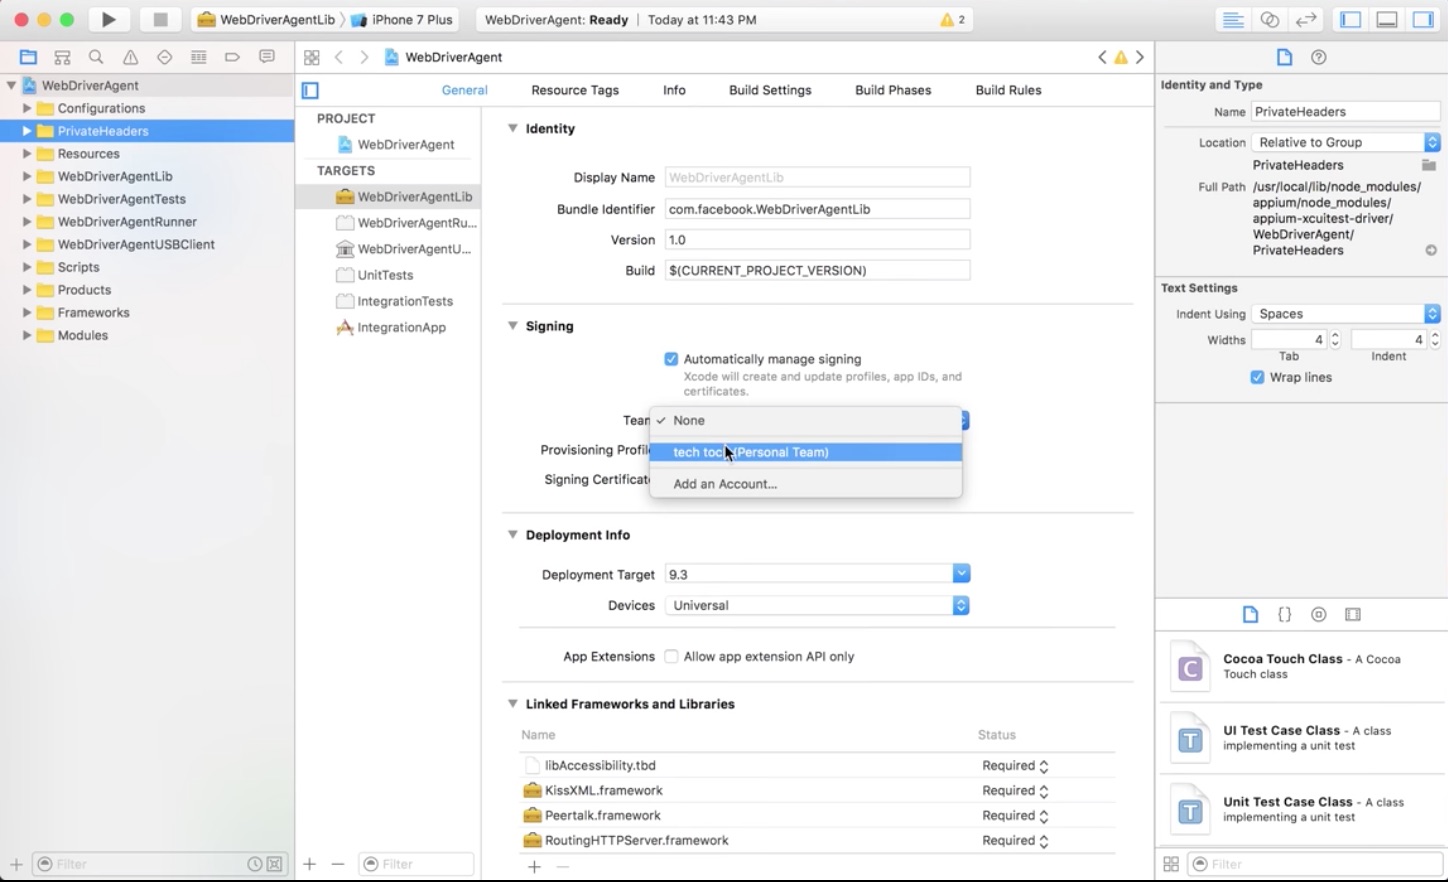The width and height of the screenshot is (1448, 882).
Task: Hide the project and targets list
Action: 310,90
